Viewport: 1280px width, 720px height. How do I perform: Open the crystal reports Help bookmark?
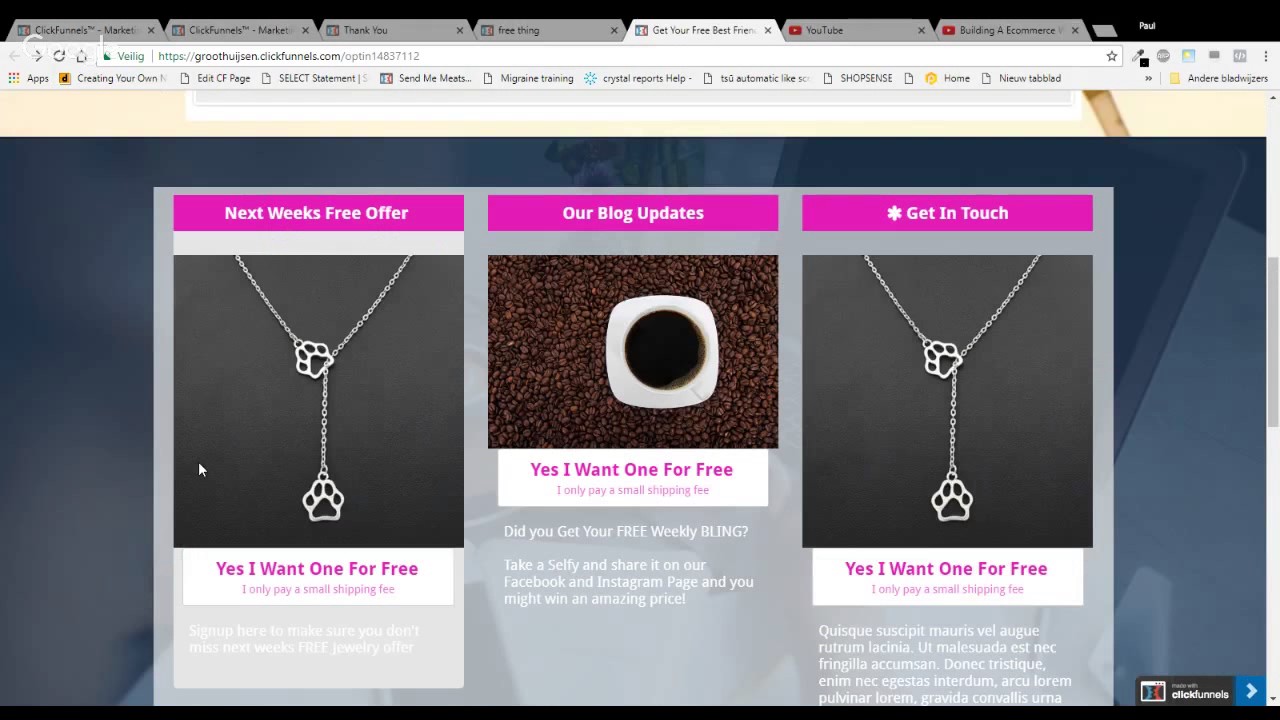(638, 78)
